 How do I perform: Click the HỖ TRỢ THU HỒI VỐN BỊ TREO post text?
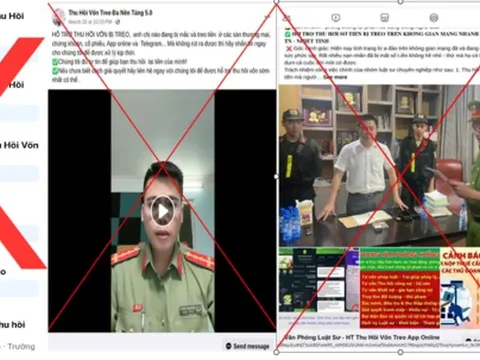[161, 57]
